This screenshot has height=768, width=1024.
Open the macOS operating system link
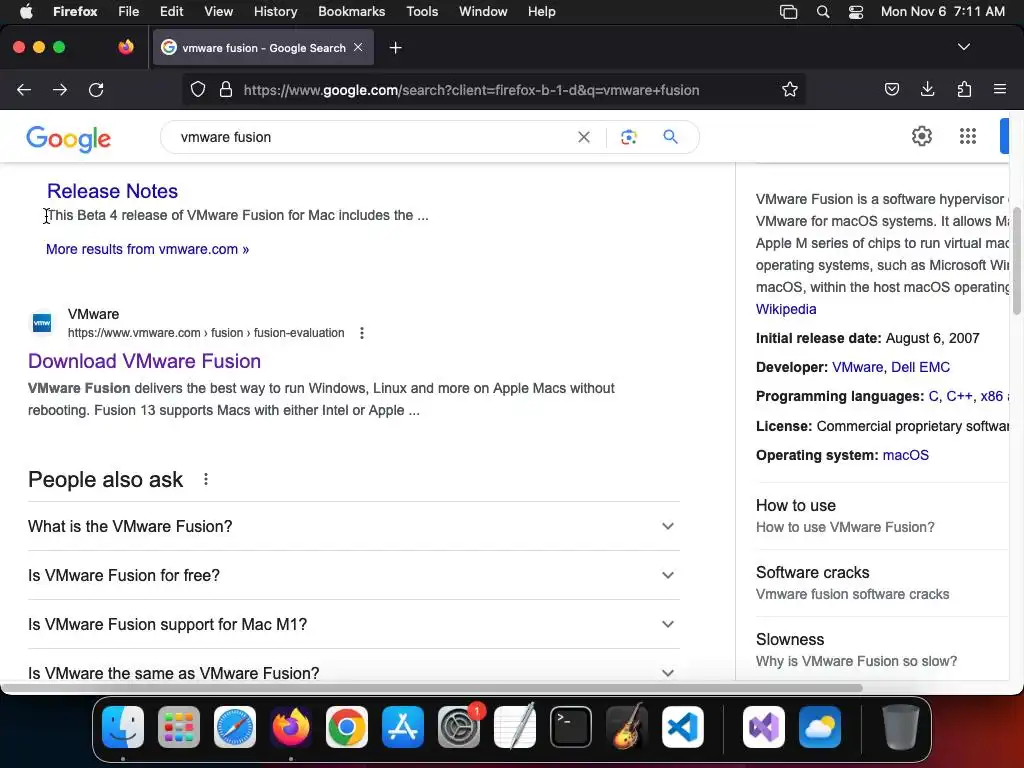point(905,455)
